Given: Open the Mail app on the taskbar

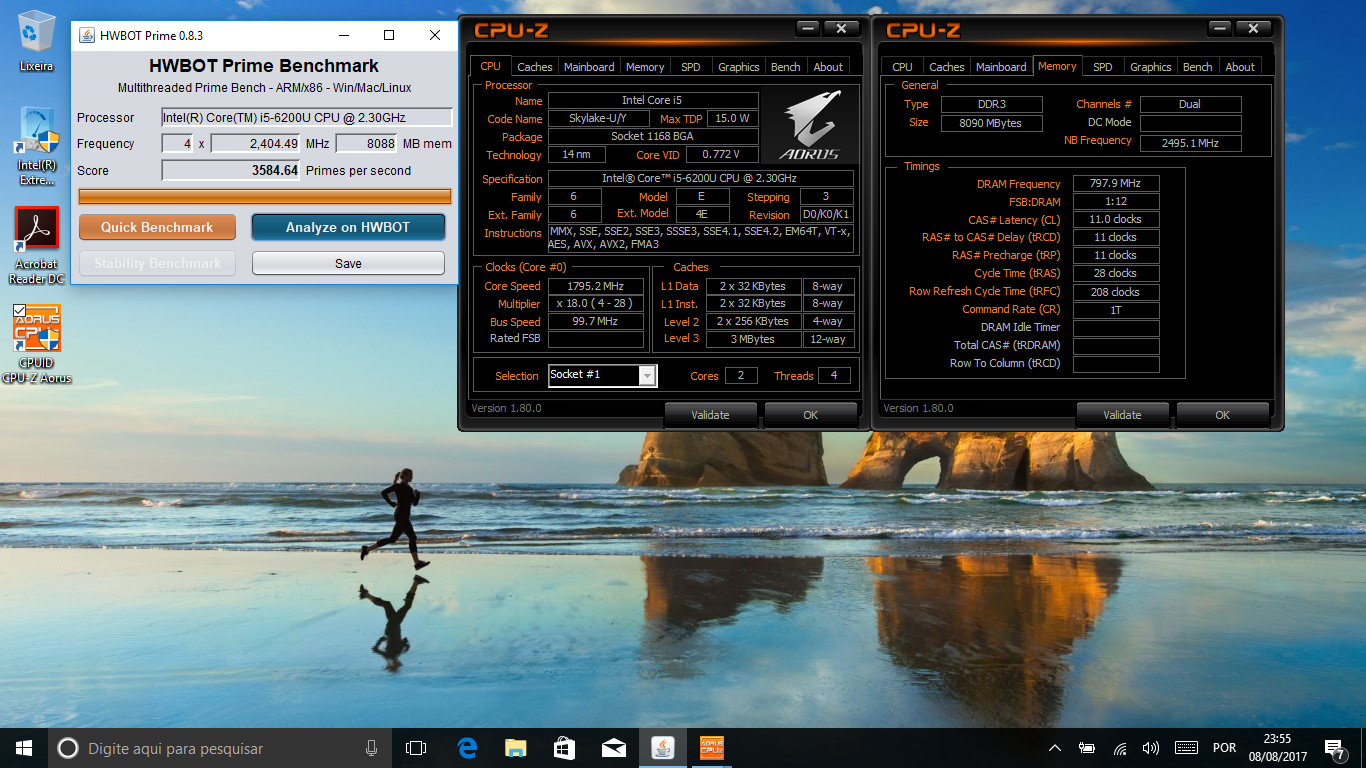Looking at the screenshot, I should coord(613,748).
